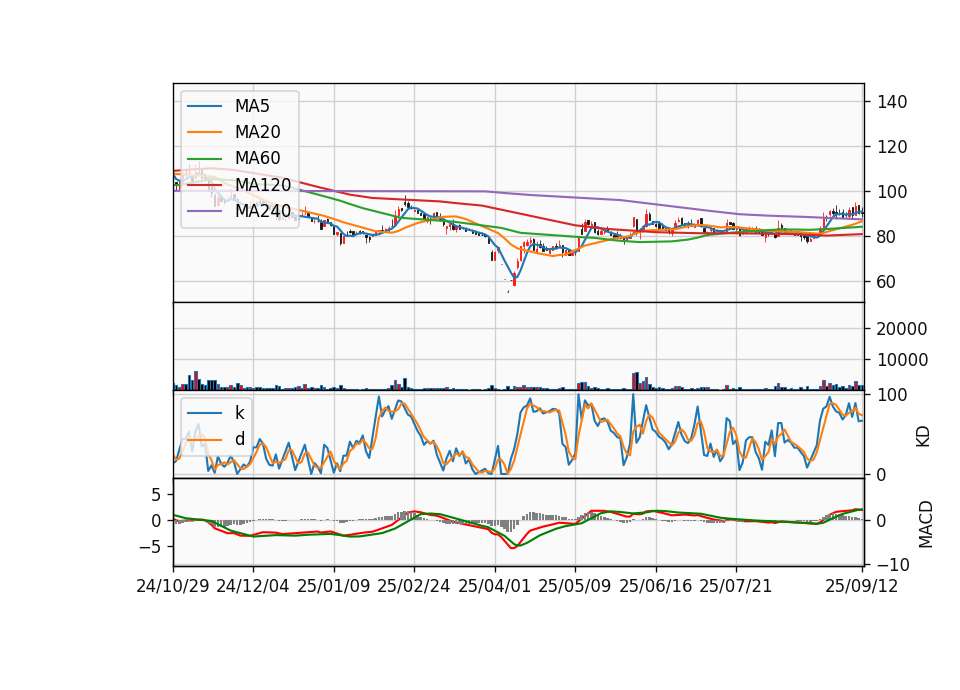Click the red MA120 legend line sample
This screenshot has width=960, height=690.
204,185
